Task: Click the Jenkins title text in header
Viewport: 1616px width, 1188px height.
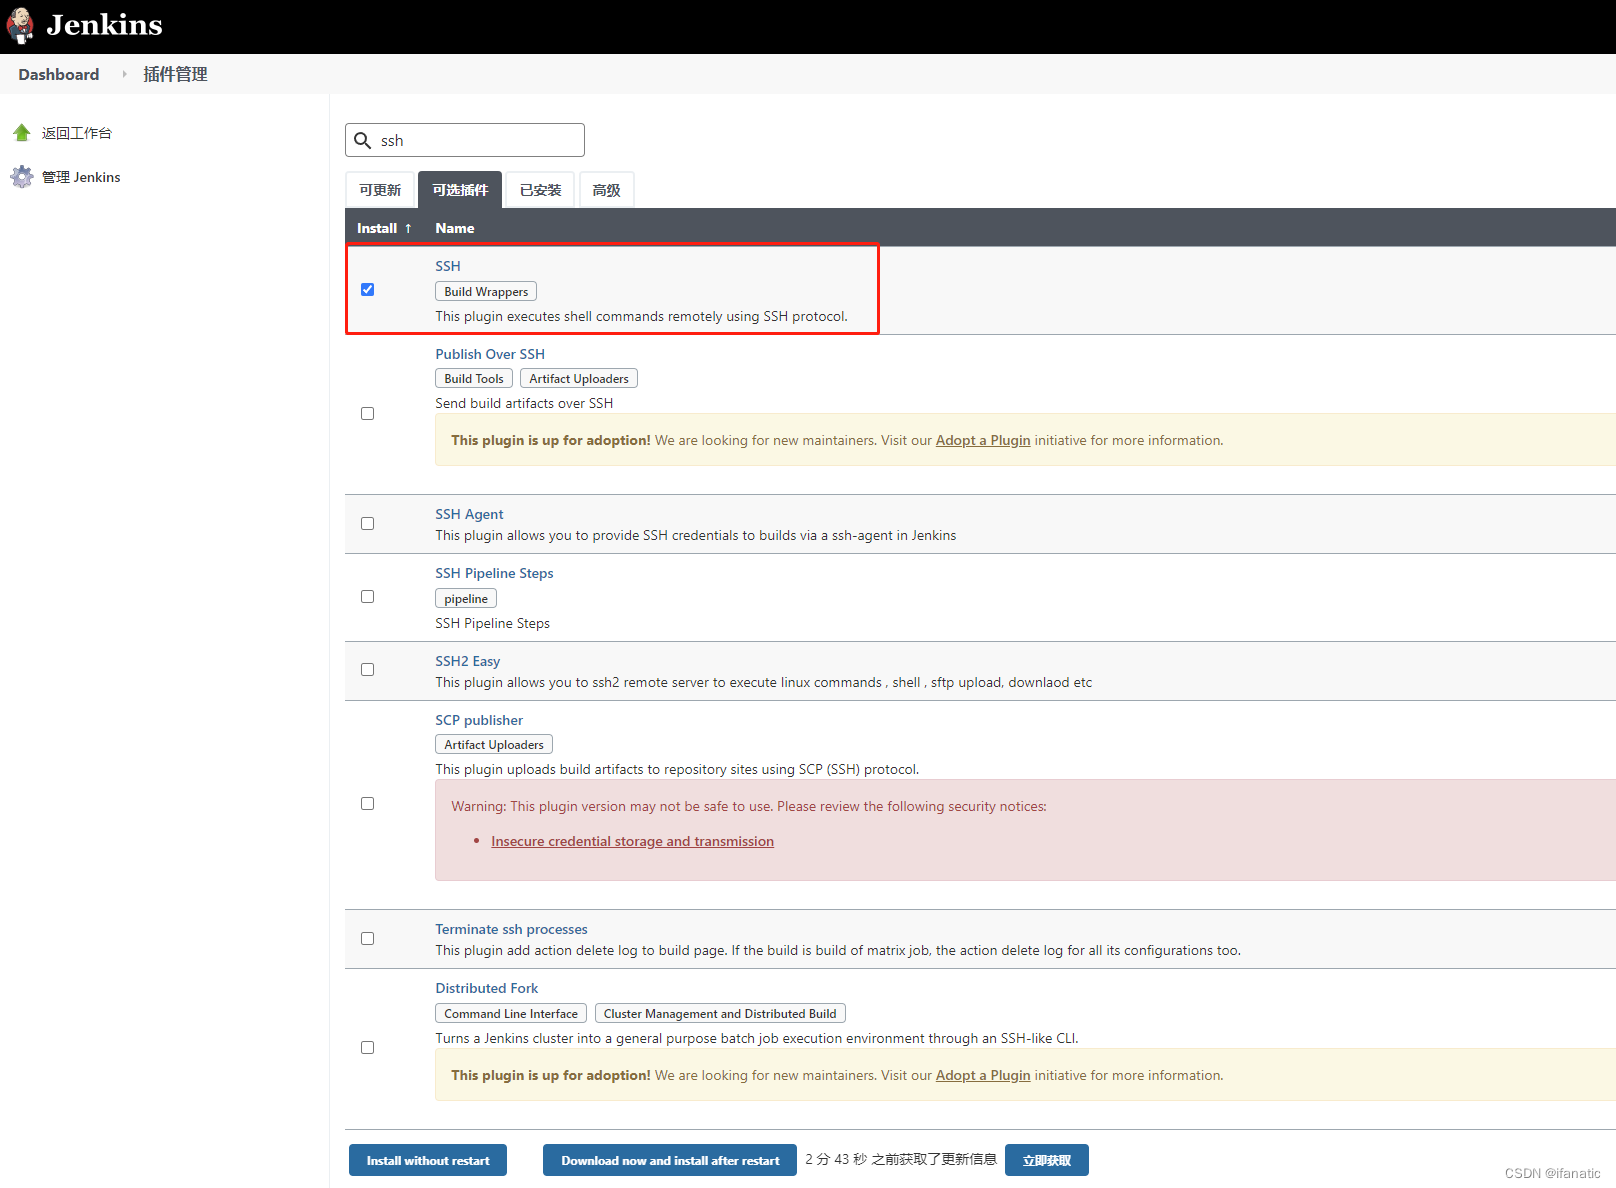Action: click(104, 25)
